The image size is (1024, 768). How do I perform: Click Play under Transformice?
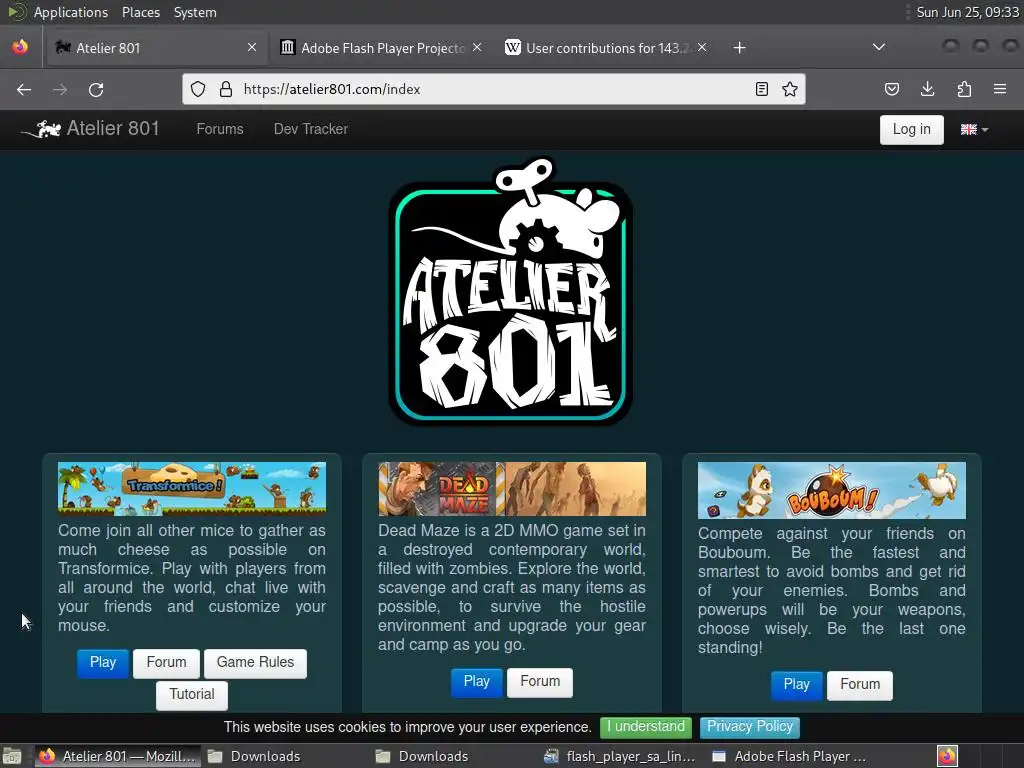point(103,663)
